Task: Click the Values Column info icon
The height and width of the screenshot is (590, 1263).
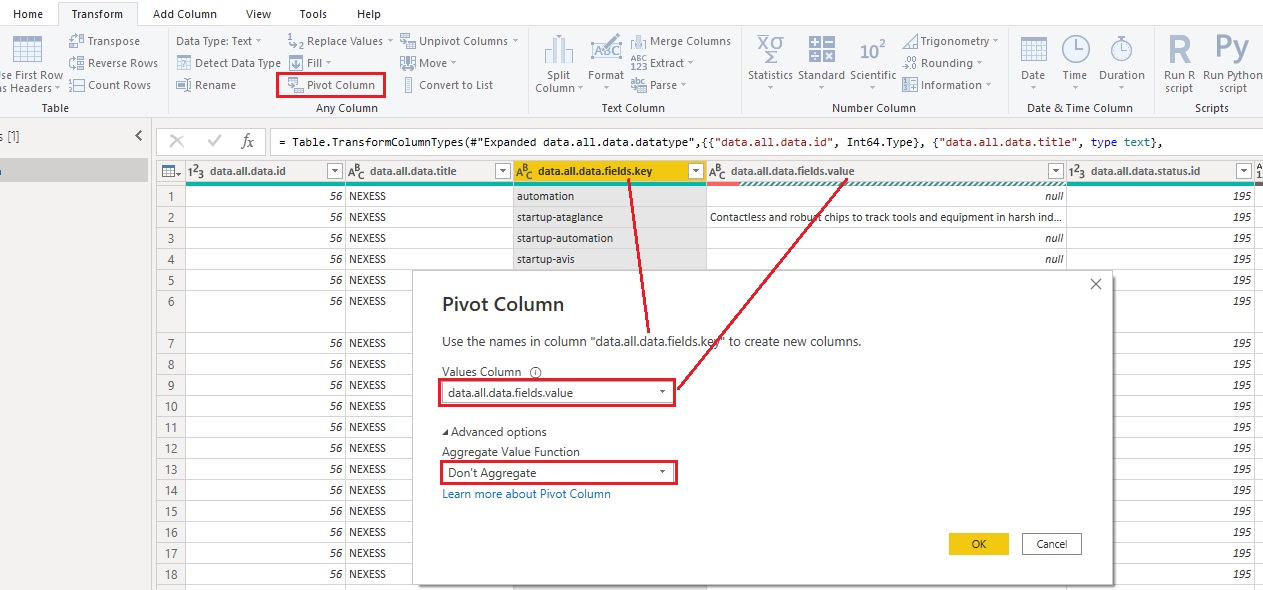Action: coord(535,372)
